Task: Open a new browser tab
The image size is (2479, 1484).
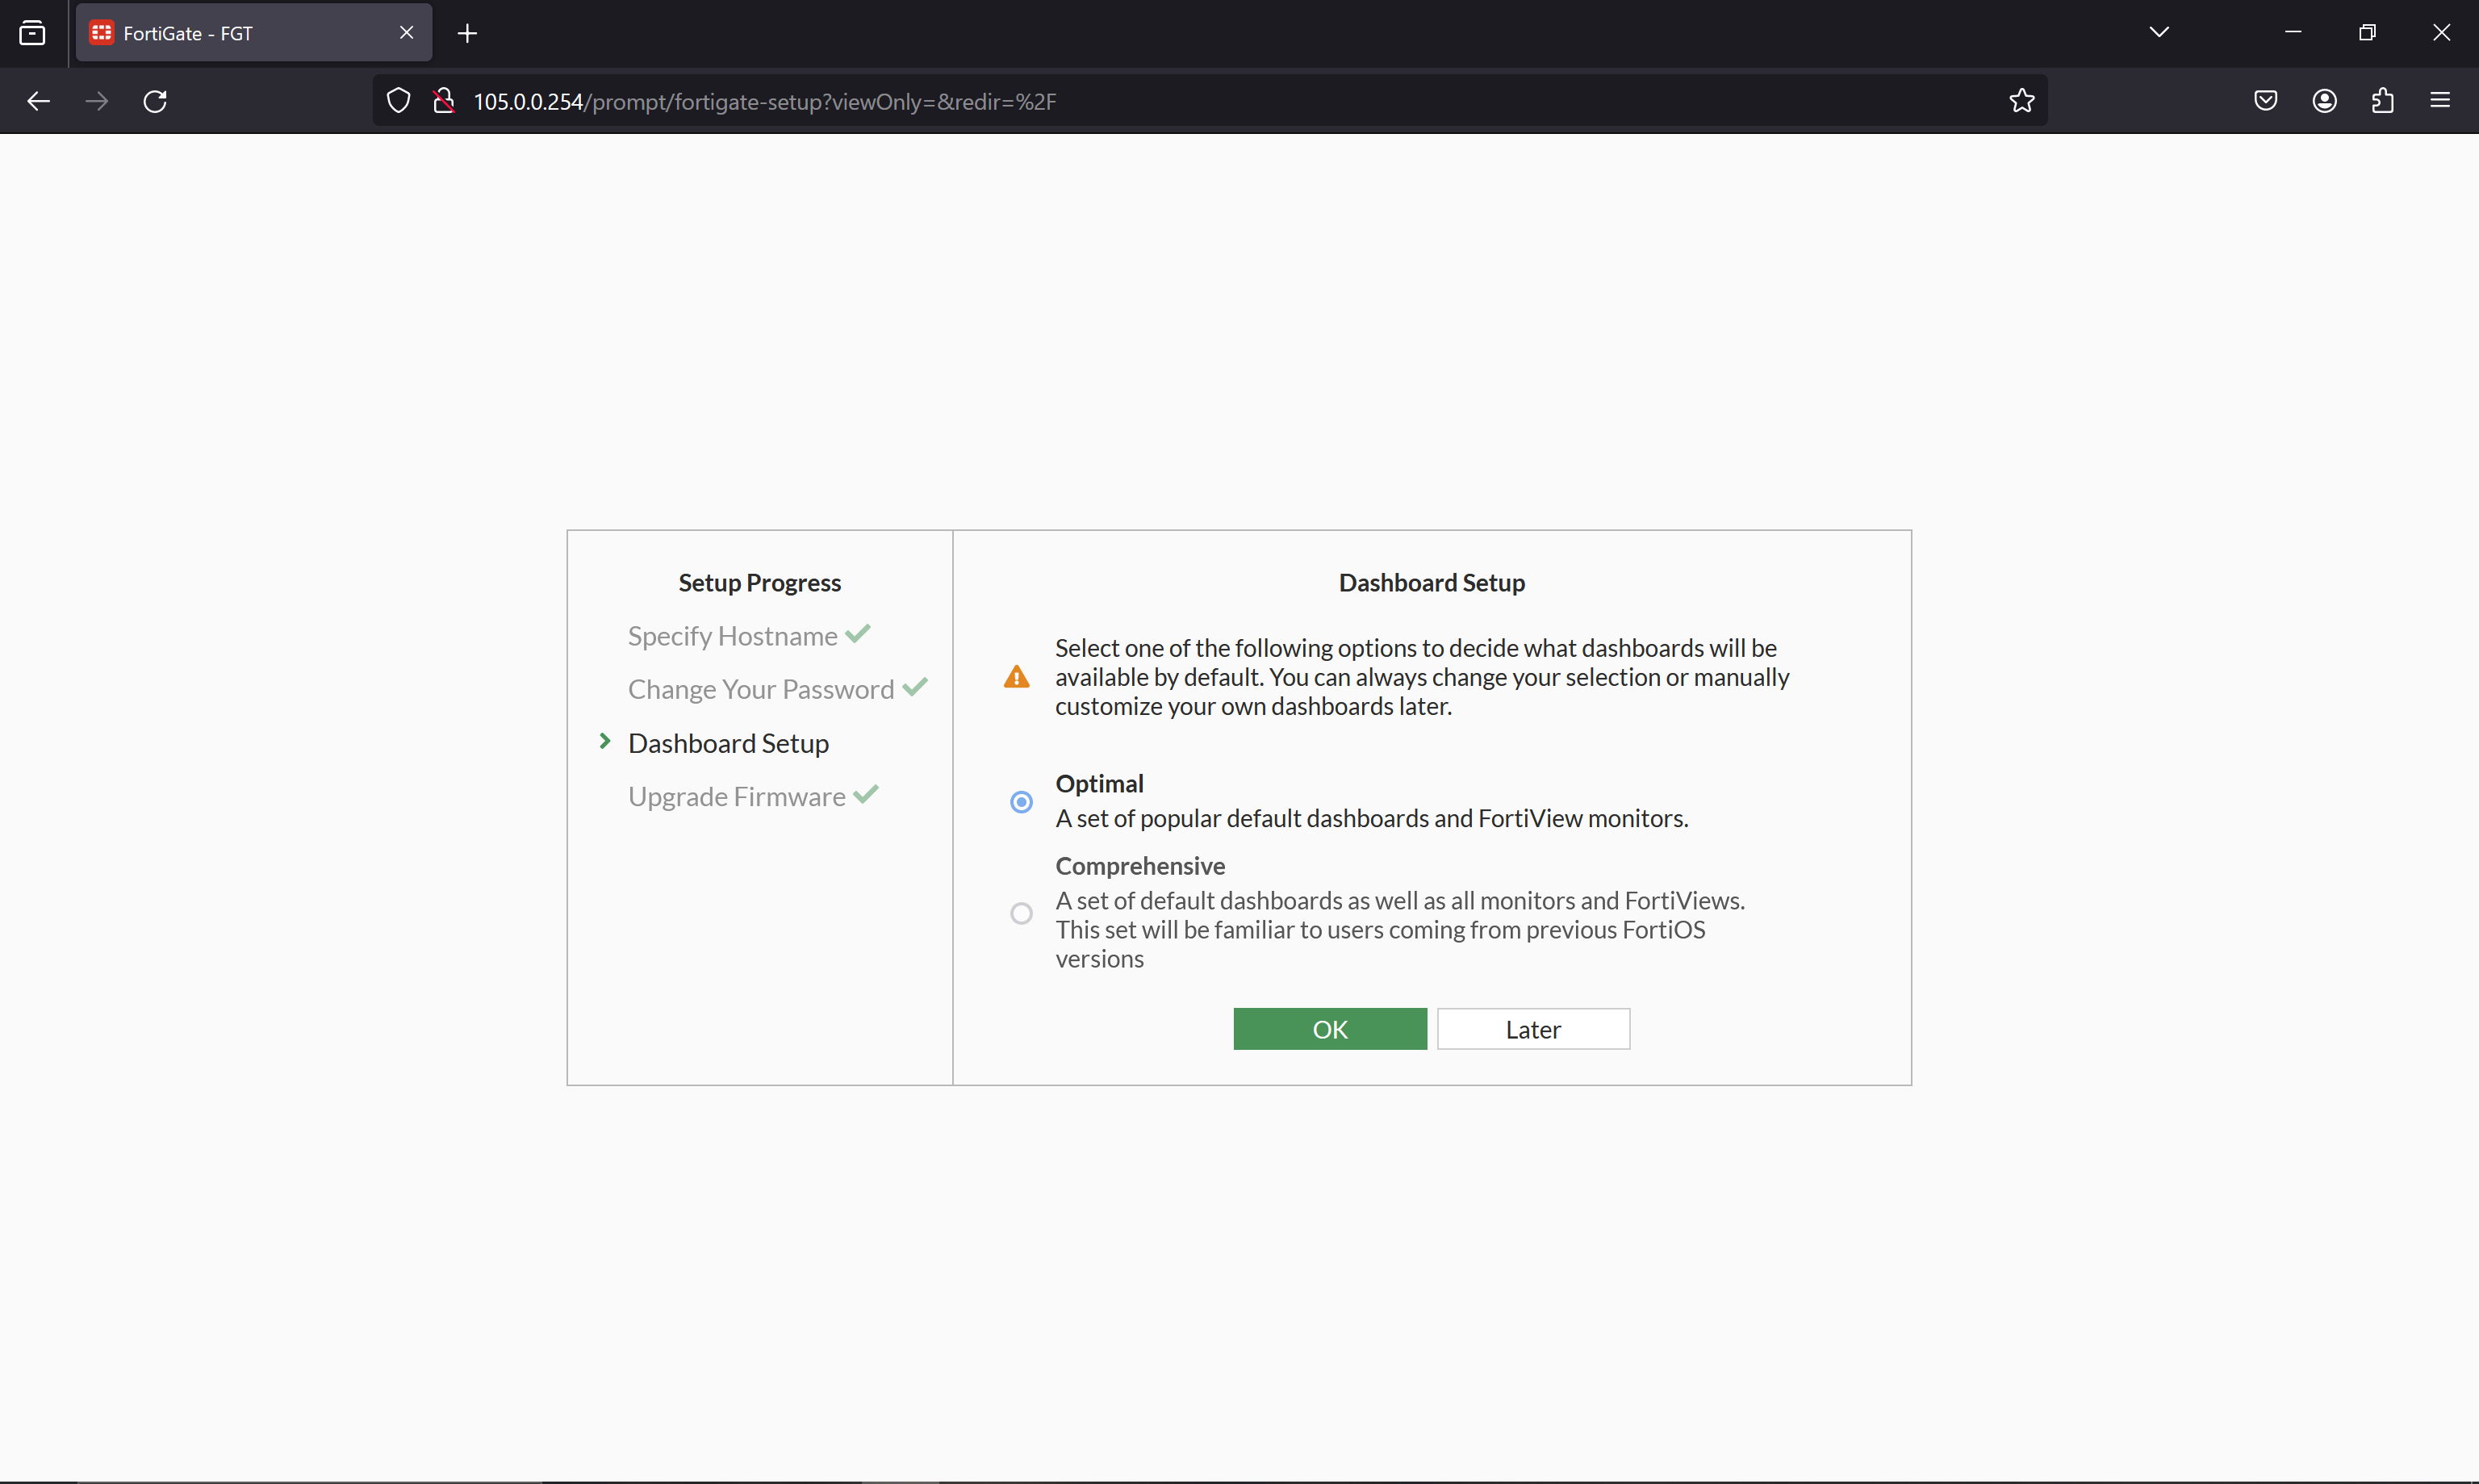Action: tap(467, 33)
